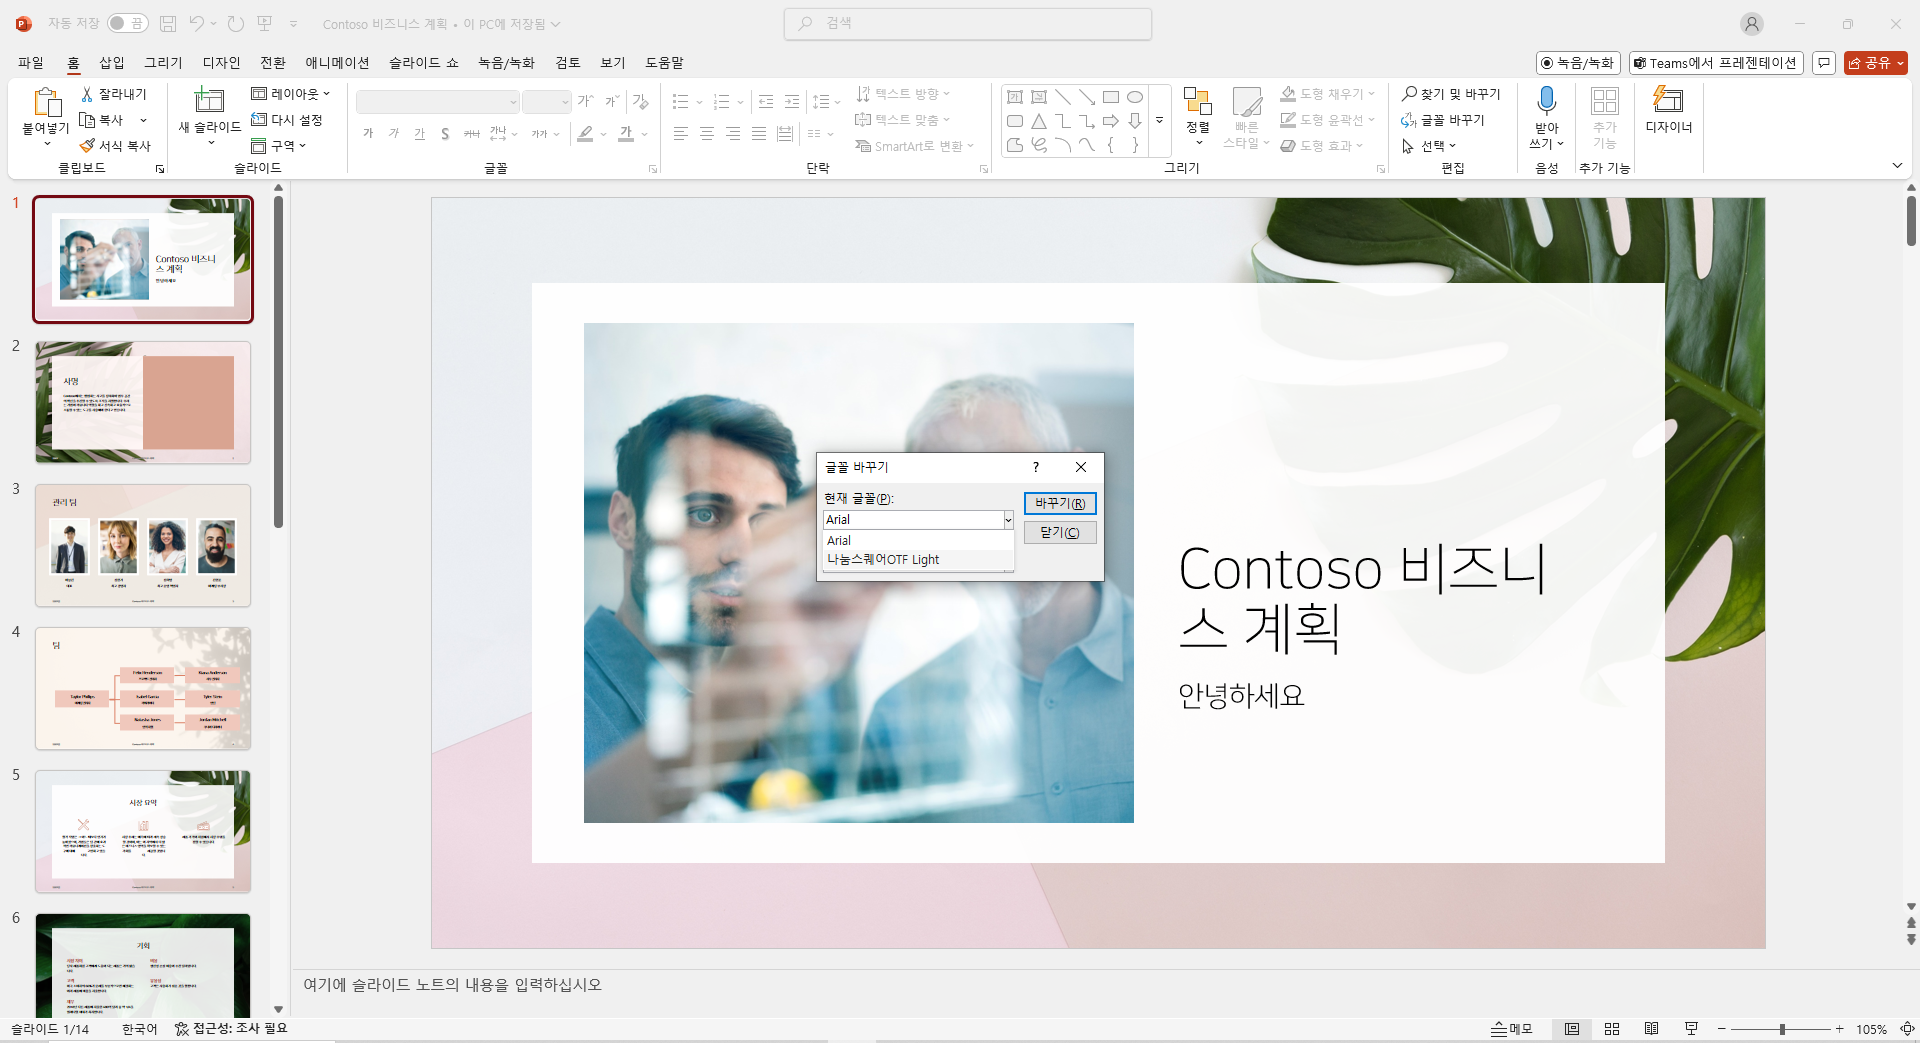Start slide show from status bar icon
Image resolution: width=1920 pixels, height=1043 pixels.
point(1691,1029)
